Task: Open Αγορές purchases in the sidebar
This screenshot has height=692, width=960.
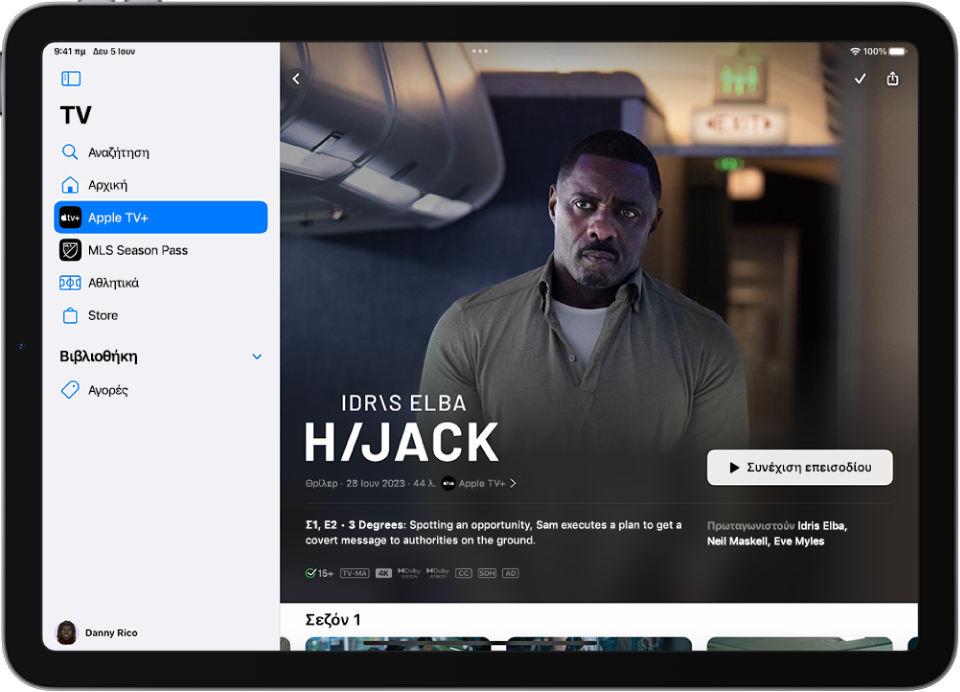Action: 108,389
